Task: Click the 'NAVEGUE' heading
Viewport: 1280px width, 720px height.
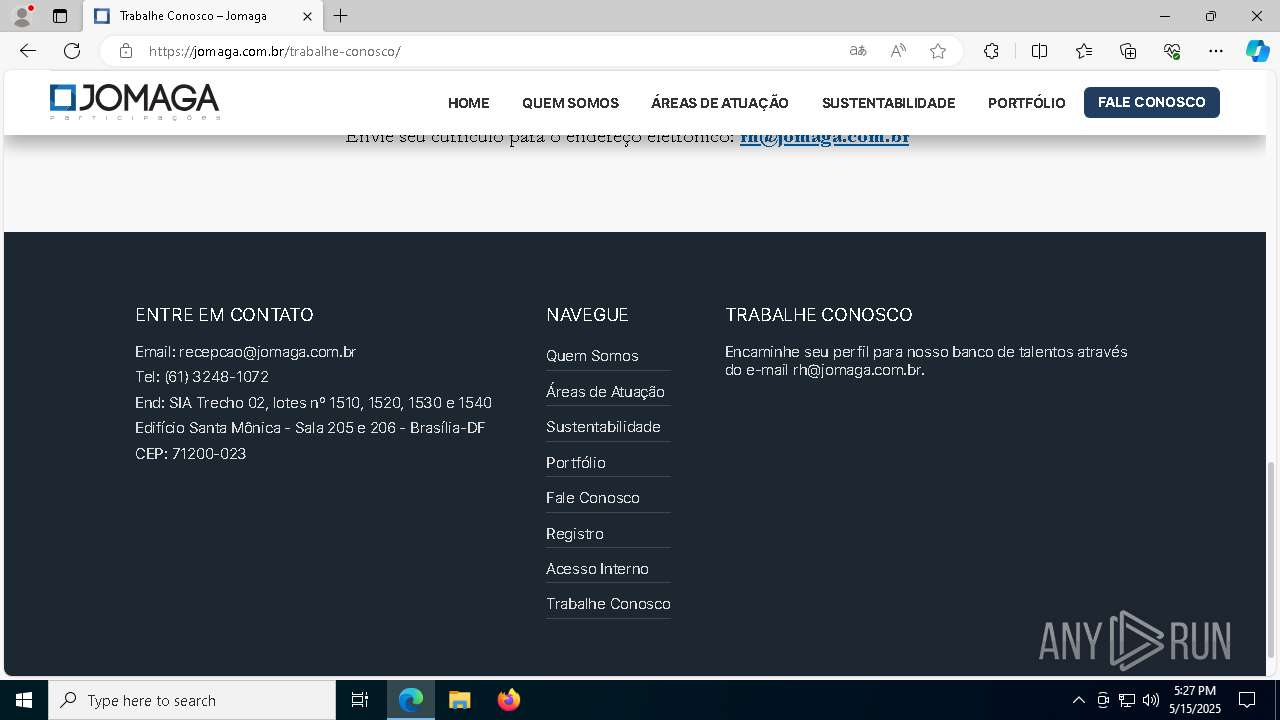Action: [587, 315]
